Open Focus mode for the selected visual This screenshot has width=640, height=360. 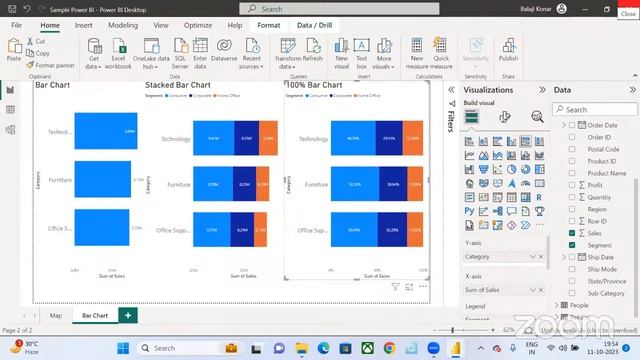click(409, 287)
